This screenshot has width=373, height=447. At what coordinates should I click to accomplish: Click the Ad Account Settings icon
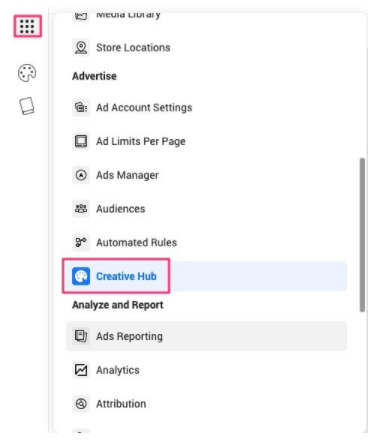point(81,108)
